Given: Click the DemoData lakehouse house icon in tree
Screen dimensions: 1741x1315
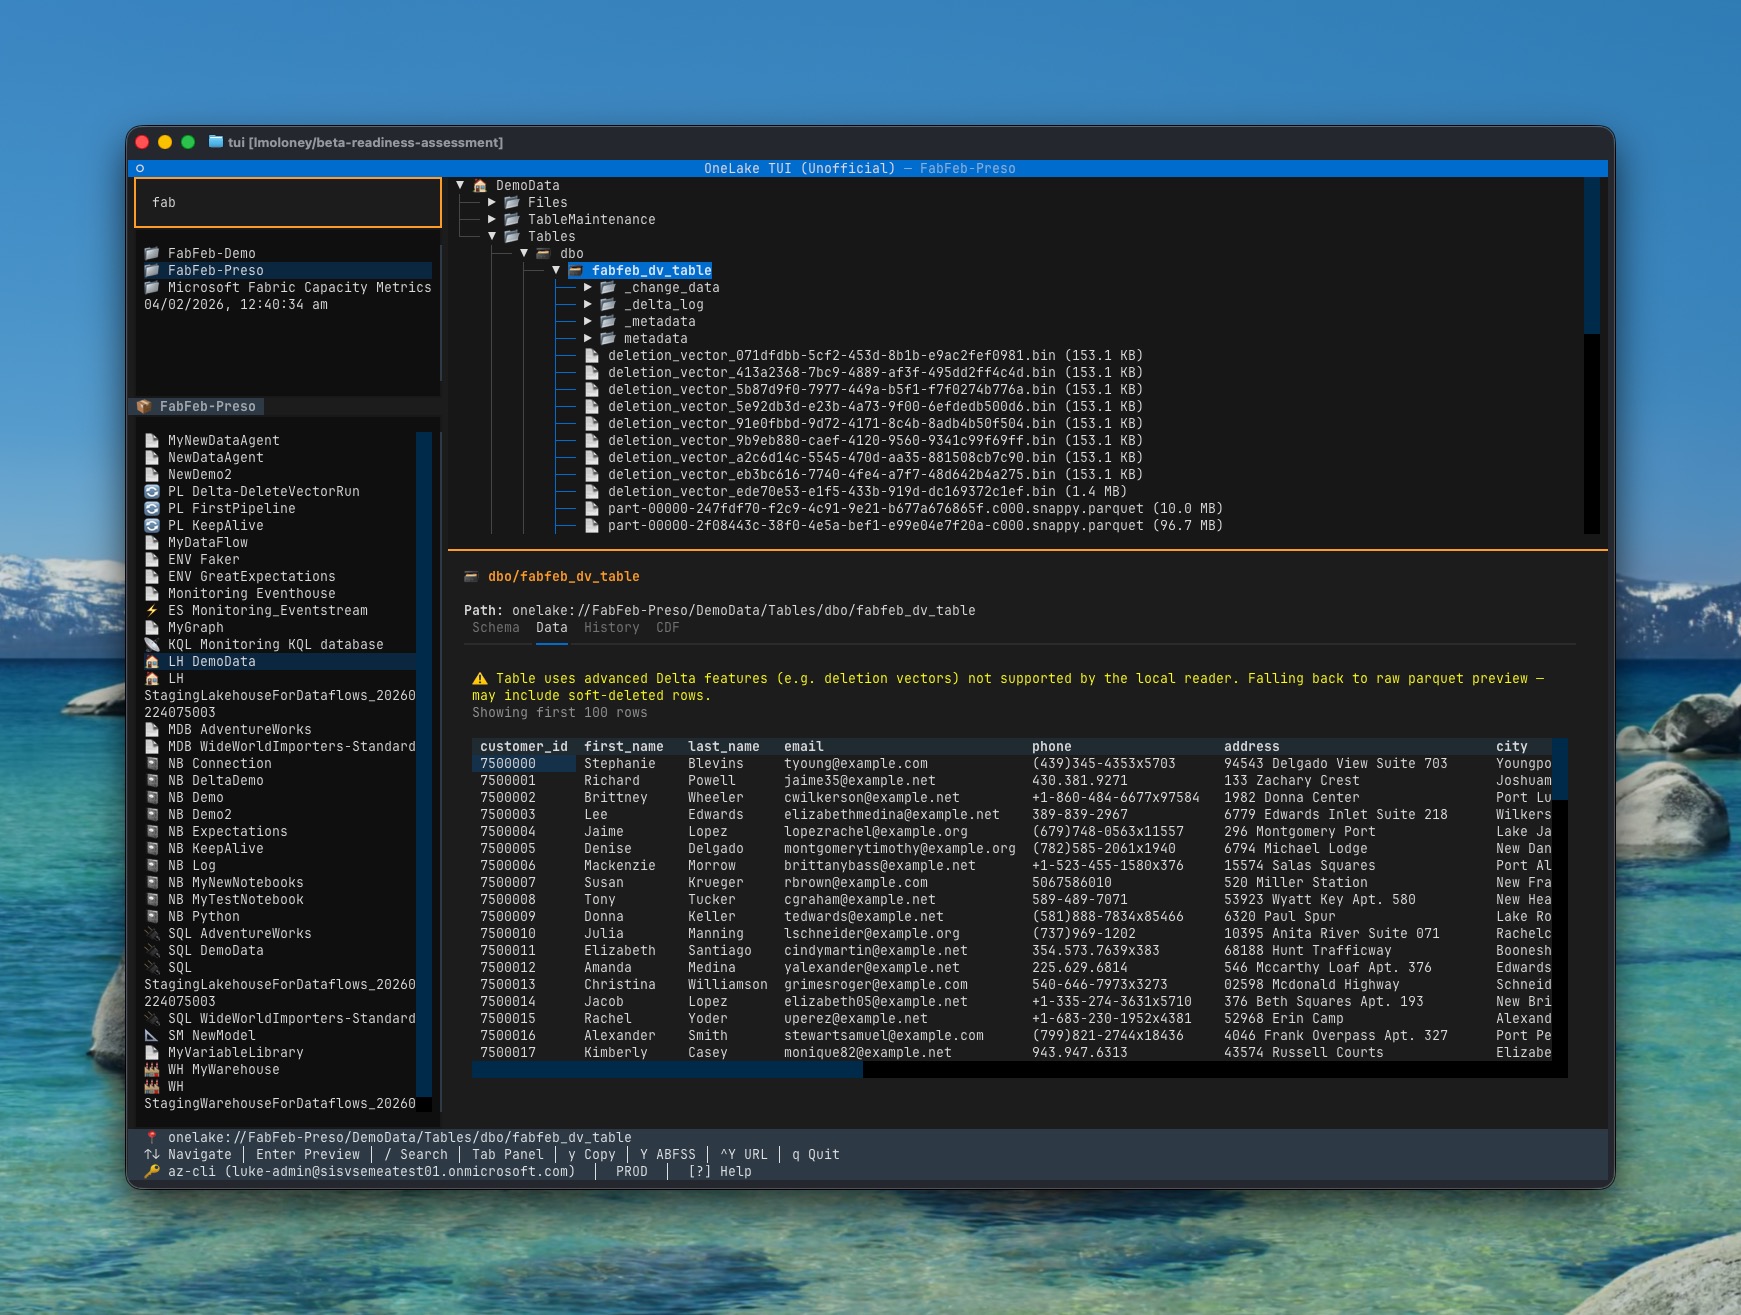Looking at the screenshot, I should click(480, 186).
